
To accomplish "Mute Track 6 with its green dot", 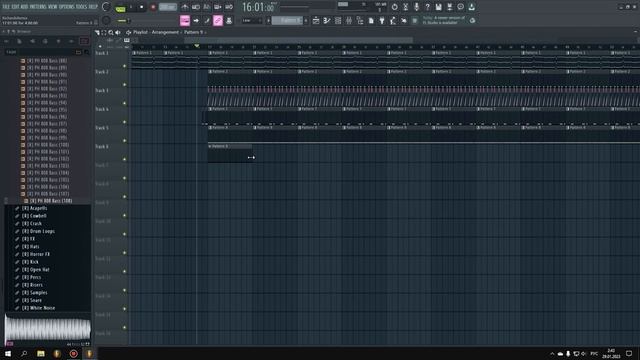I will click(124, 159).
